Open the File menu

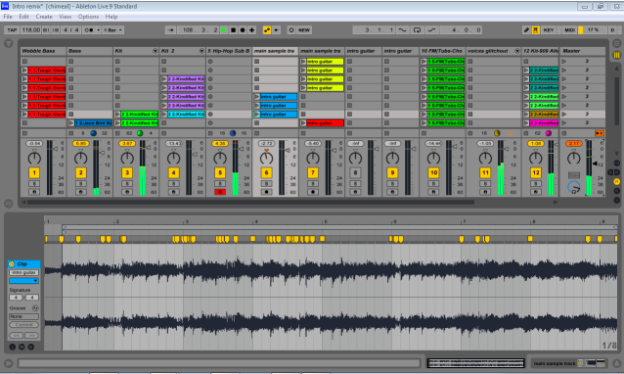click(8, 17)
